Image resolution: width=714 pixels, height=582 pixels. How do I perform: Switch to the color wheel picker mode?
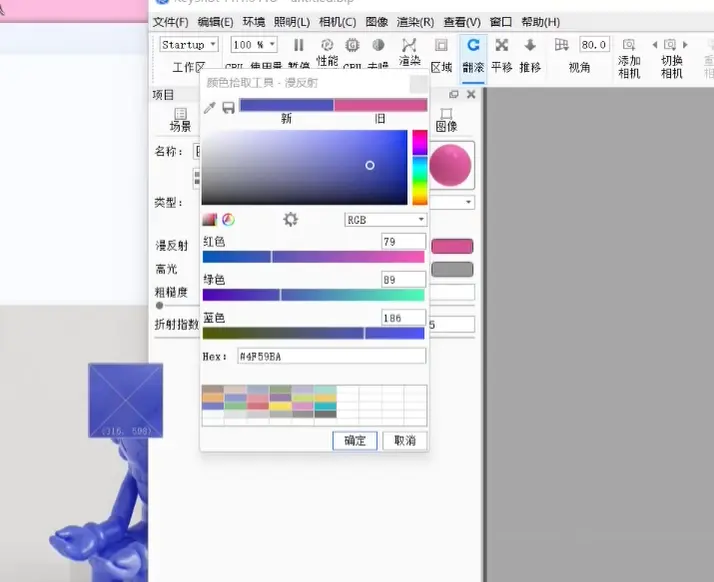(x=228, y=219)
